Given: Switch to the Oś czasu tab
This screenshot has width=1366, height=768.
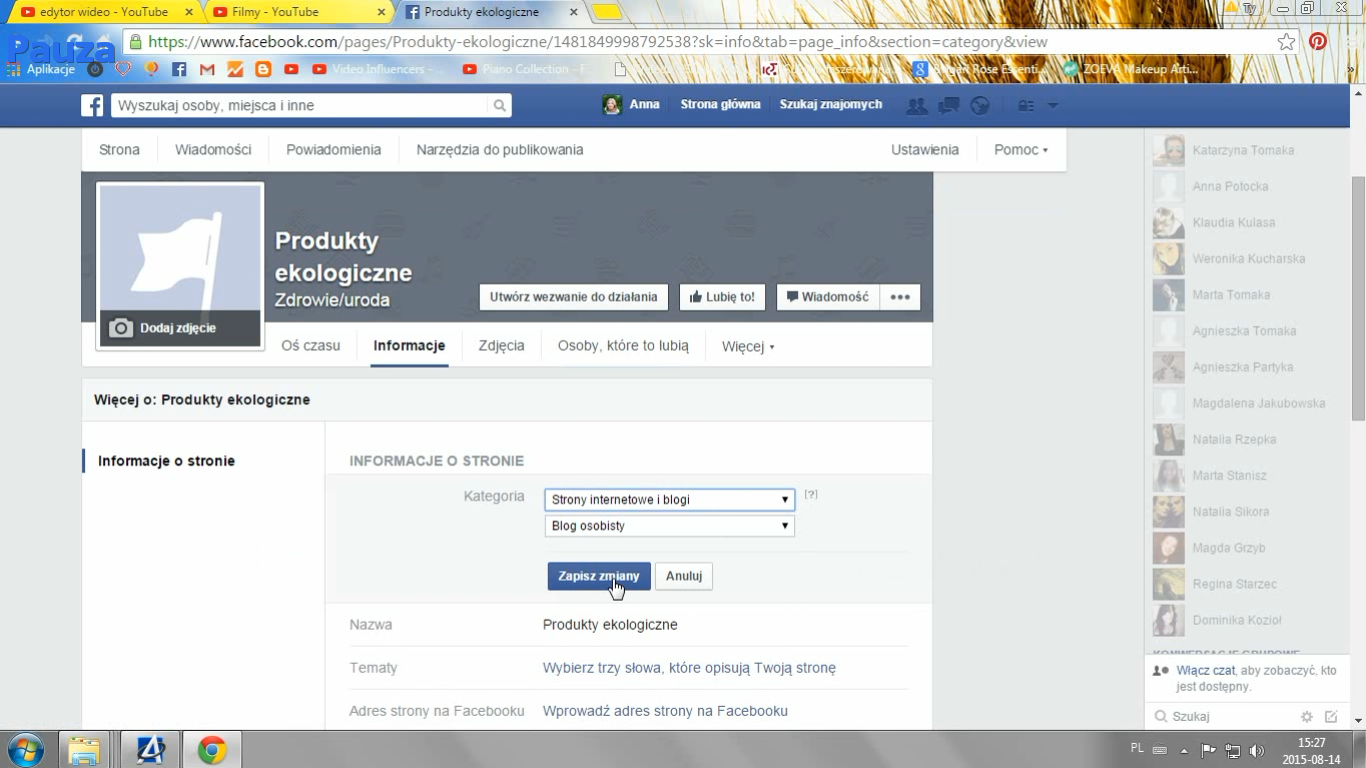Looking at the screenshot, I should [311, 346].
